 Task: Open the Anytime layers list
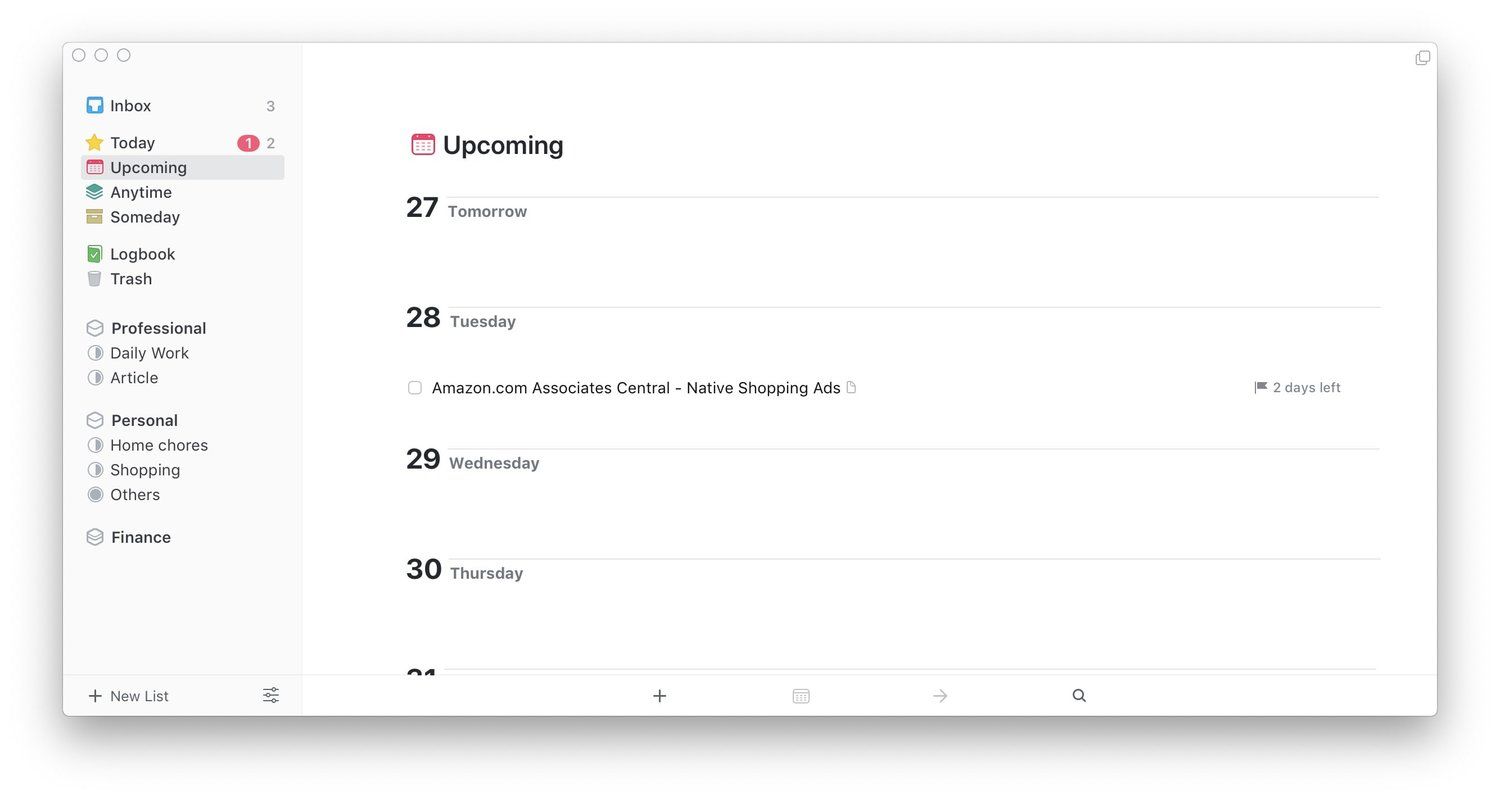140,192
